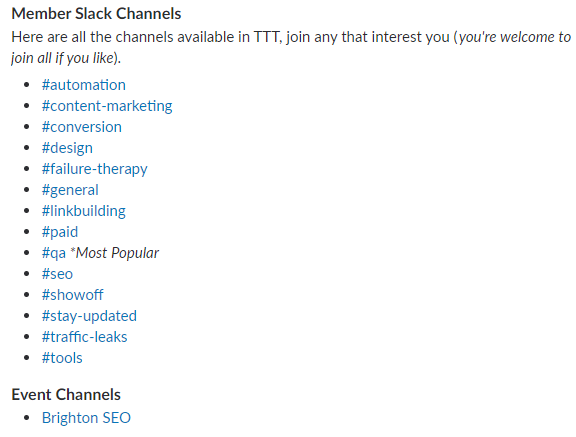Visit the #traffic-leaks channel
576x437 pixels.
(x=84, y=337)
